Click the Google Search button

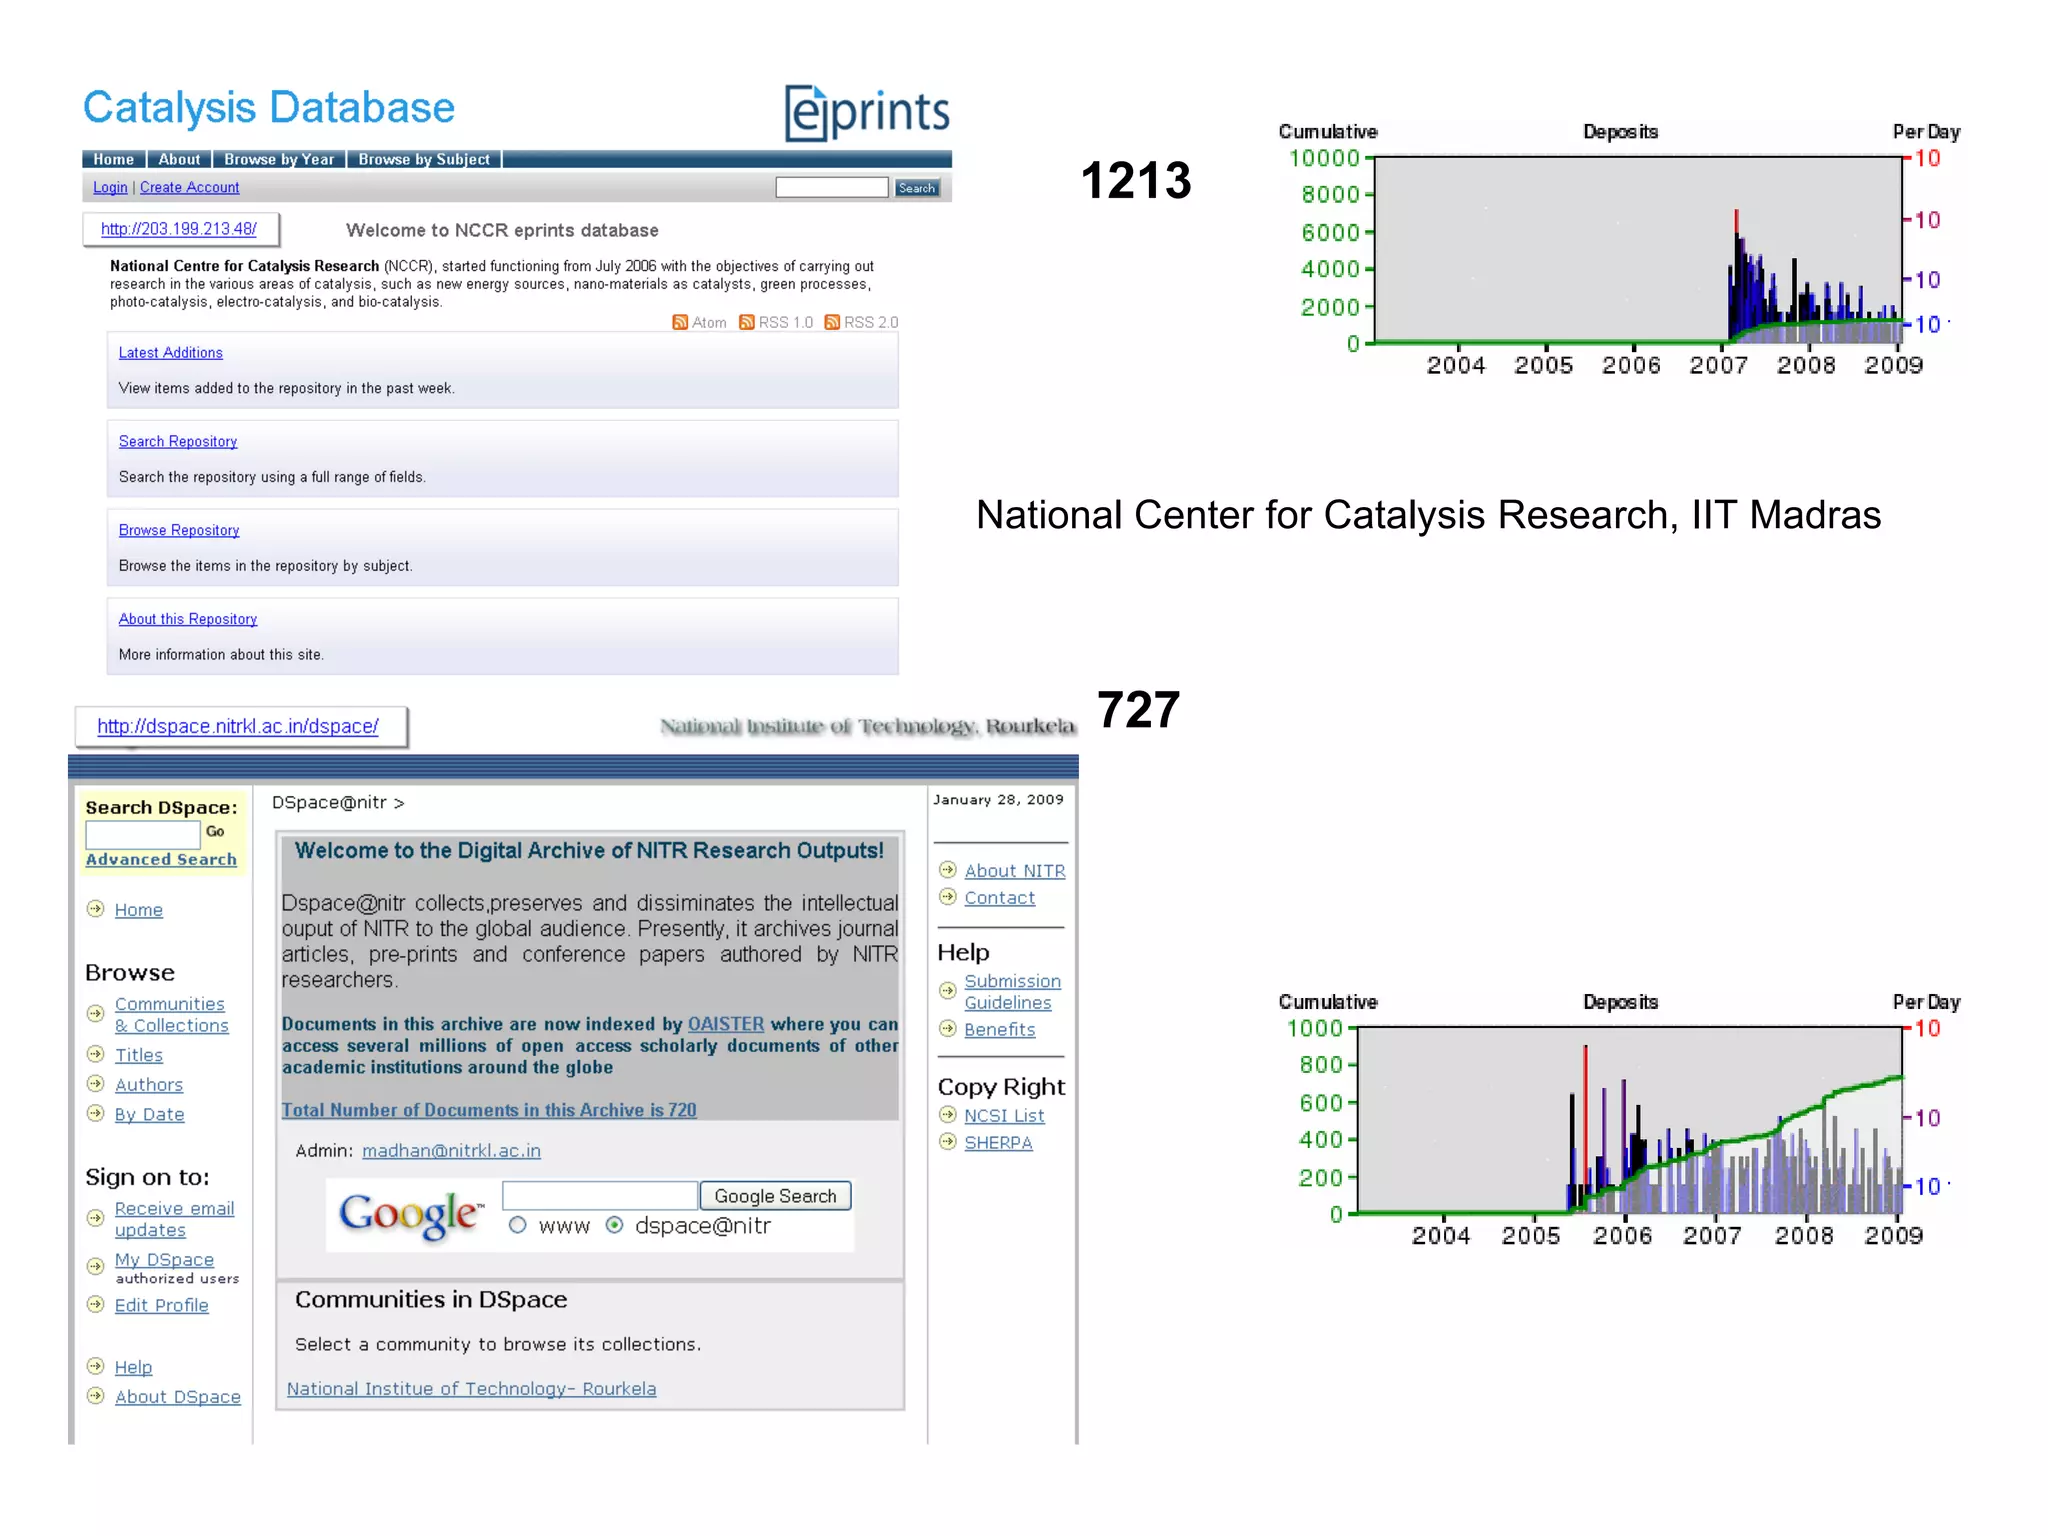[x=775, y=1196]
